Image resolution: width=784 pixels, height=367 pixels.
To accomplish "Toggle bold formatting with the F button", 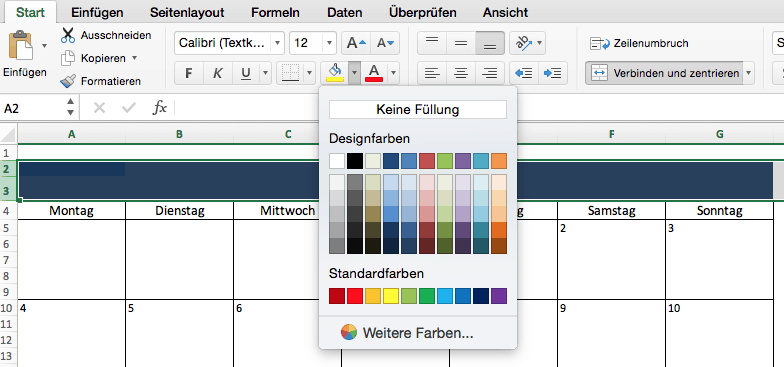I will coord(188,74).
